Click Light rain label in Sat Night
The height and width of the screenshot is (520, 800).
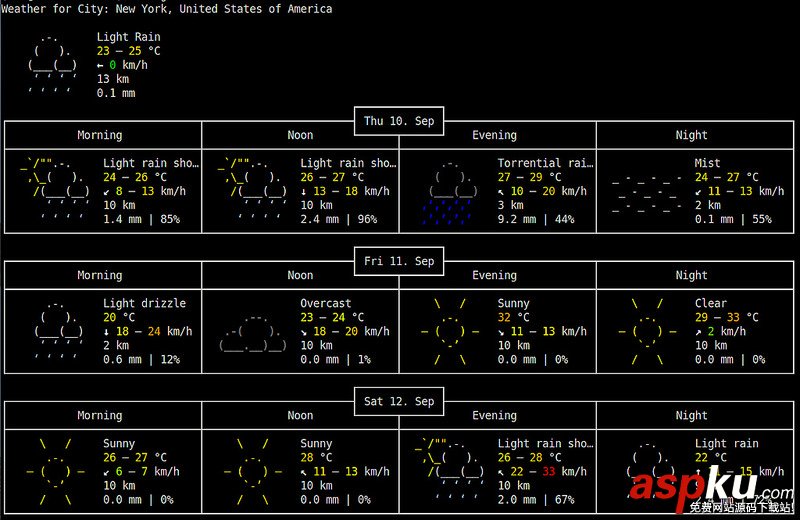coord(727,444)
